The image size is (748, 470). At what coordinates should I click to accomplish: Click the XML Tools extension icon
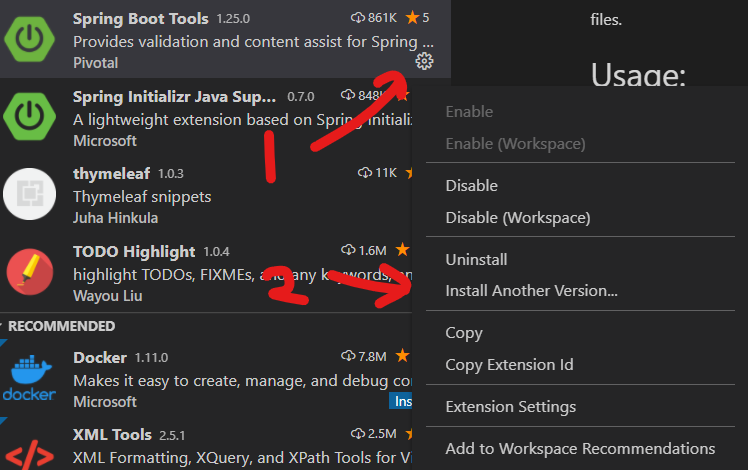tap(30, 456)
